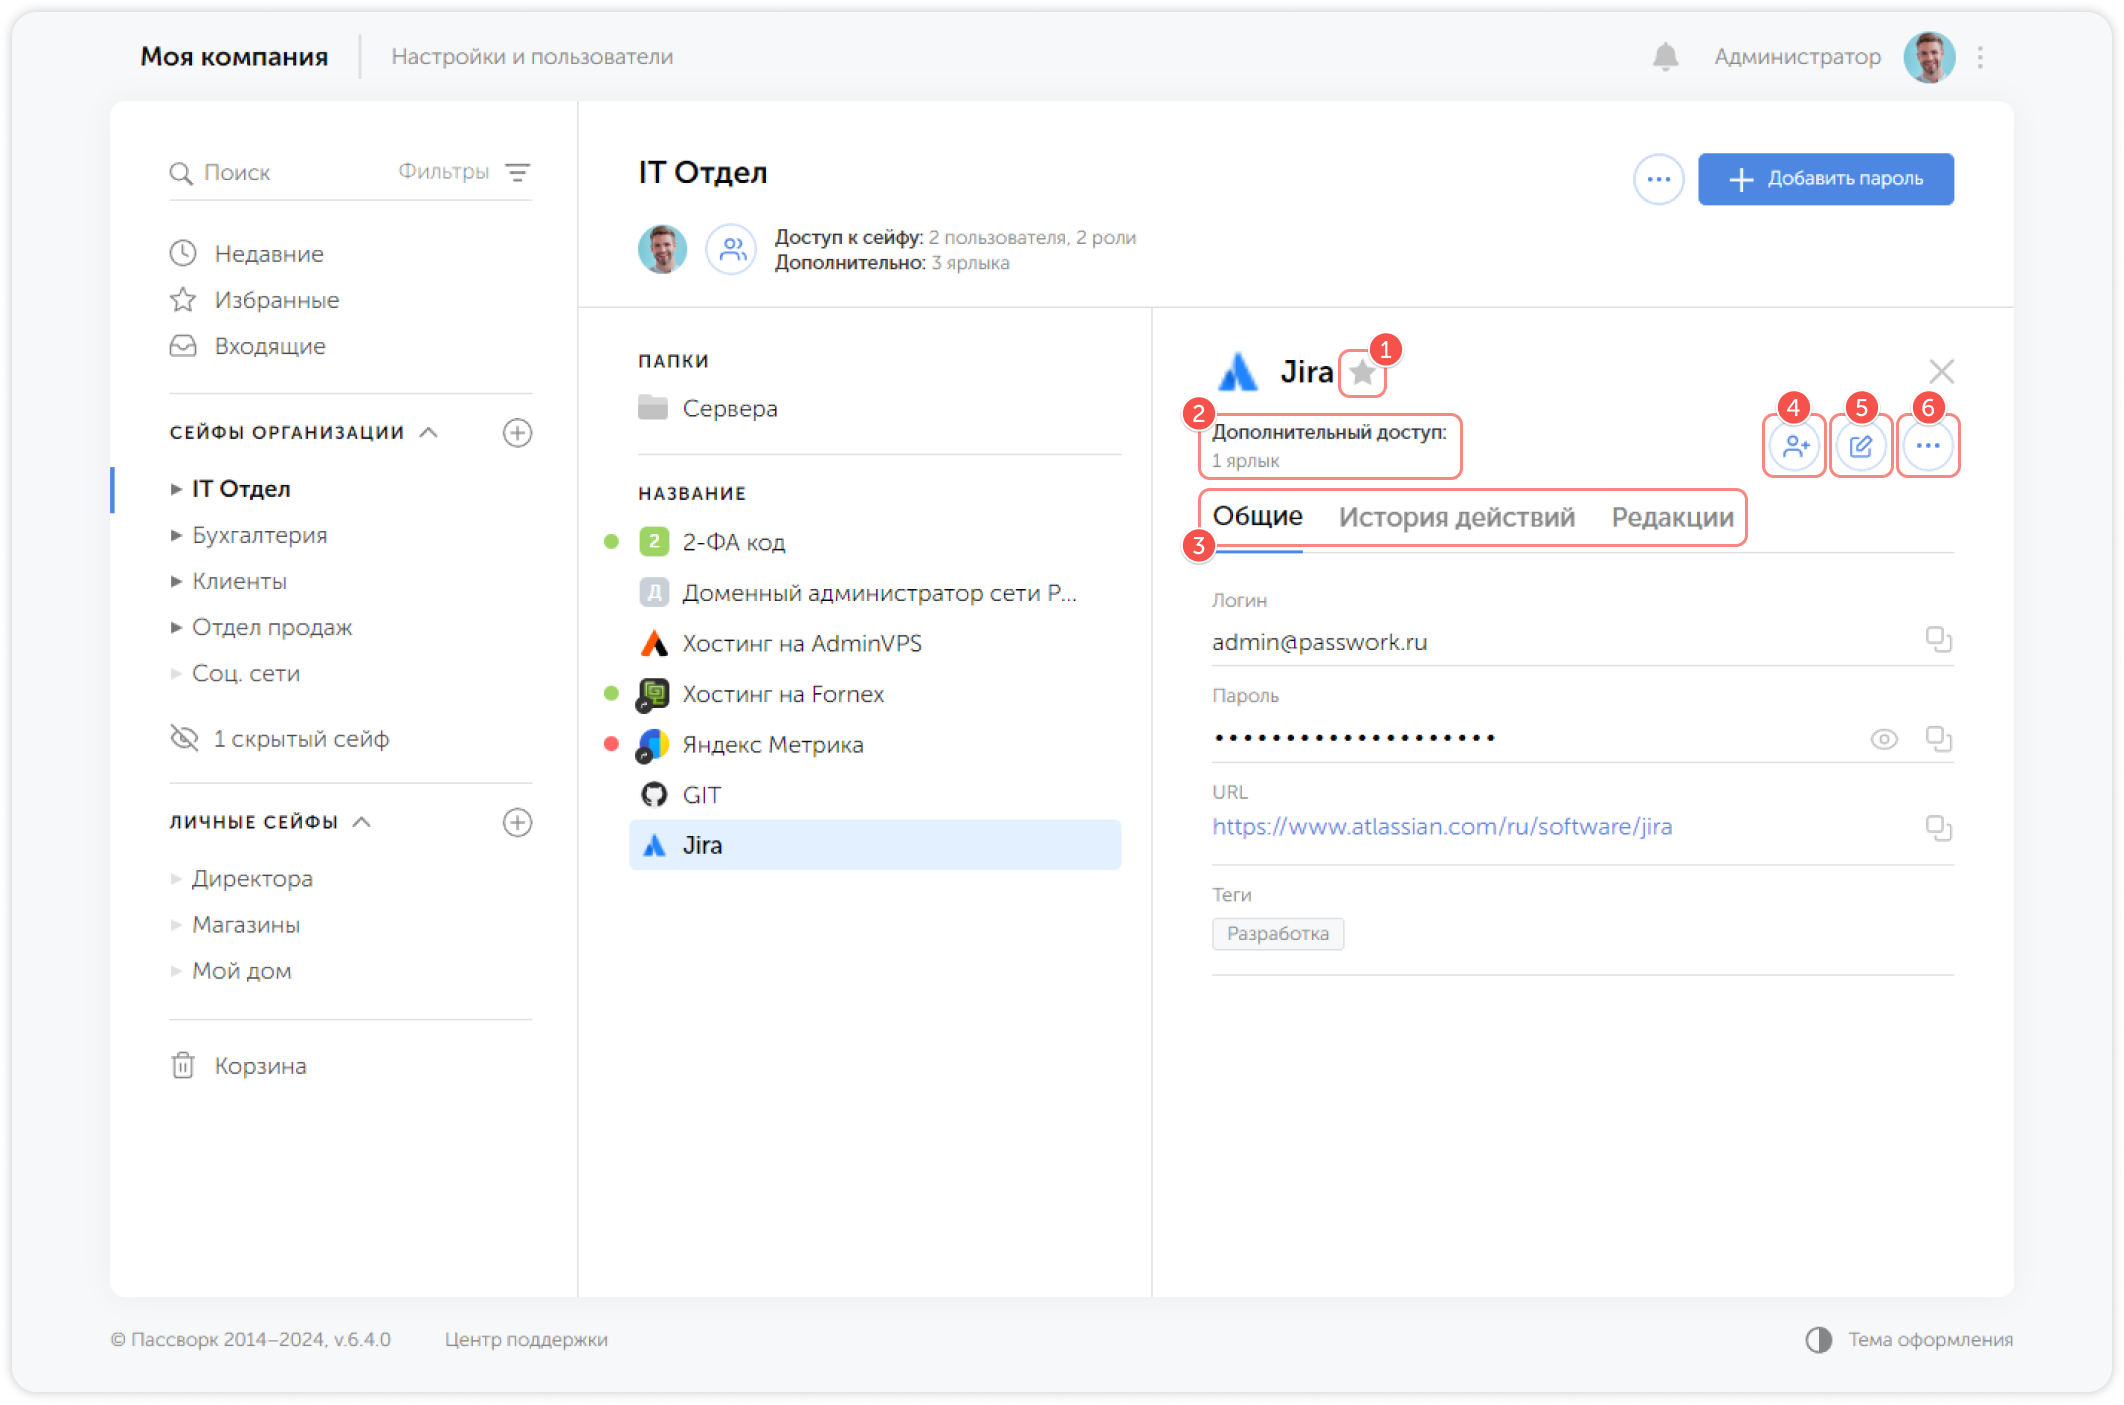Viewport: 2124px width, 1405px height.
Task: Star Jira as favorite
Action: tap(1361, 373)
